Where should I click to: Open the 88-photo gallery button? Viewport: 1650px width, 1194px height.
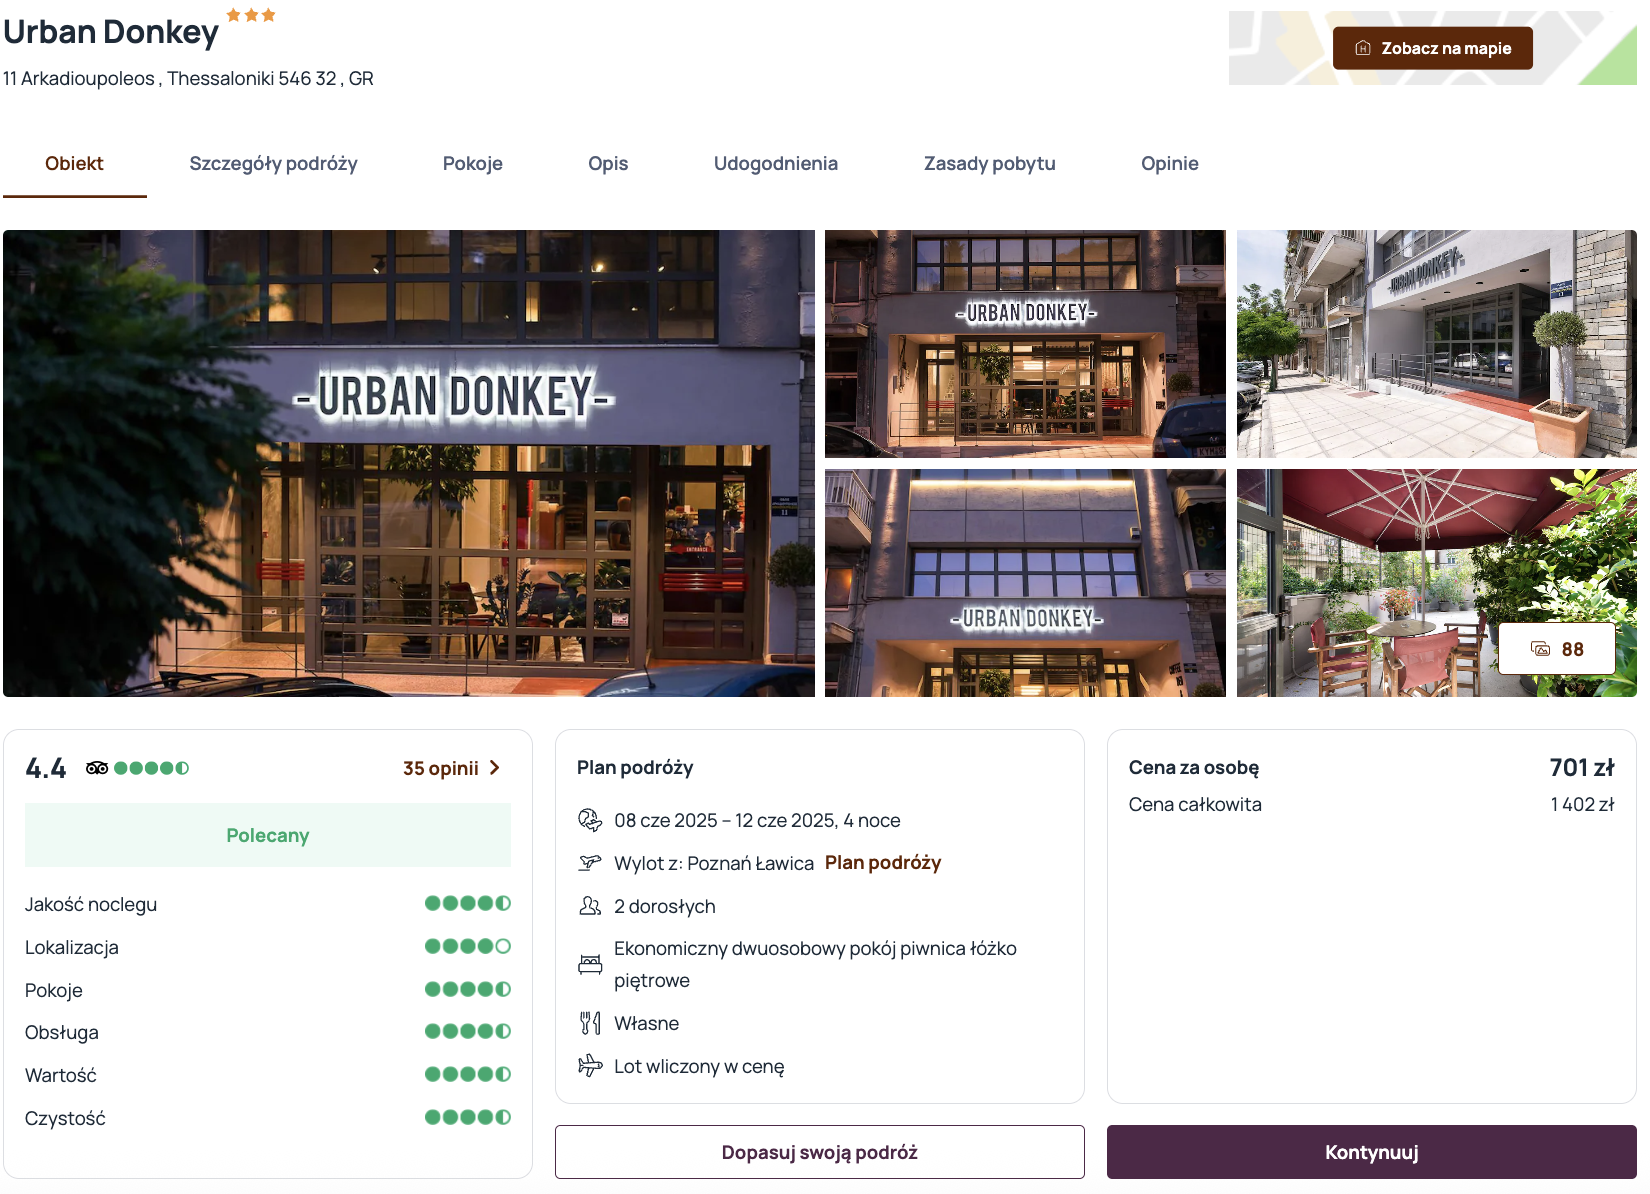tap(1556, 649)
